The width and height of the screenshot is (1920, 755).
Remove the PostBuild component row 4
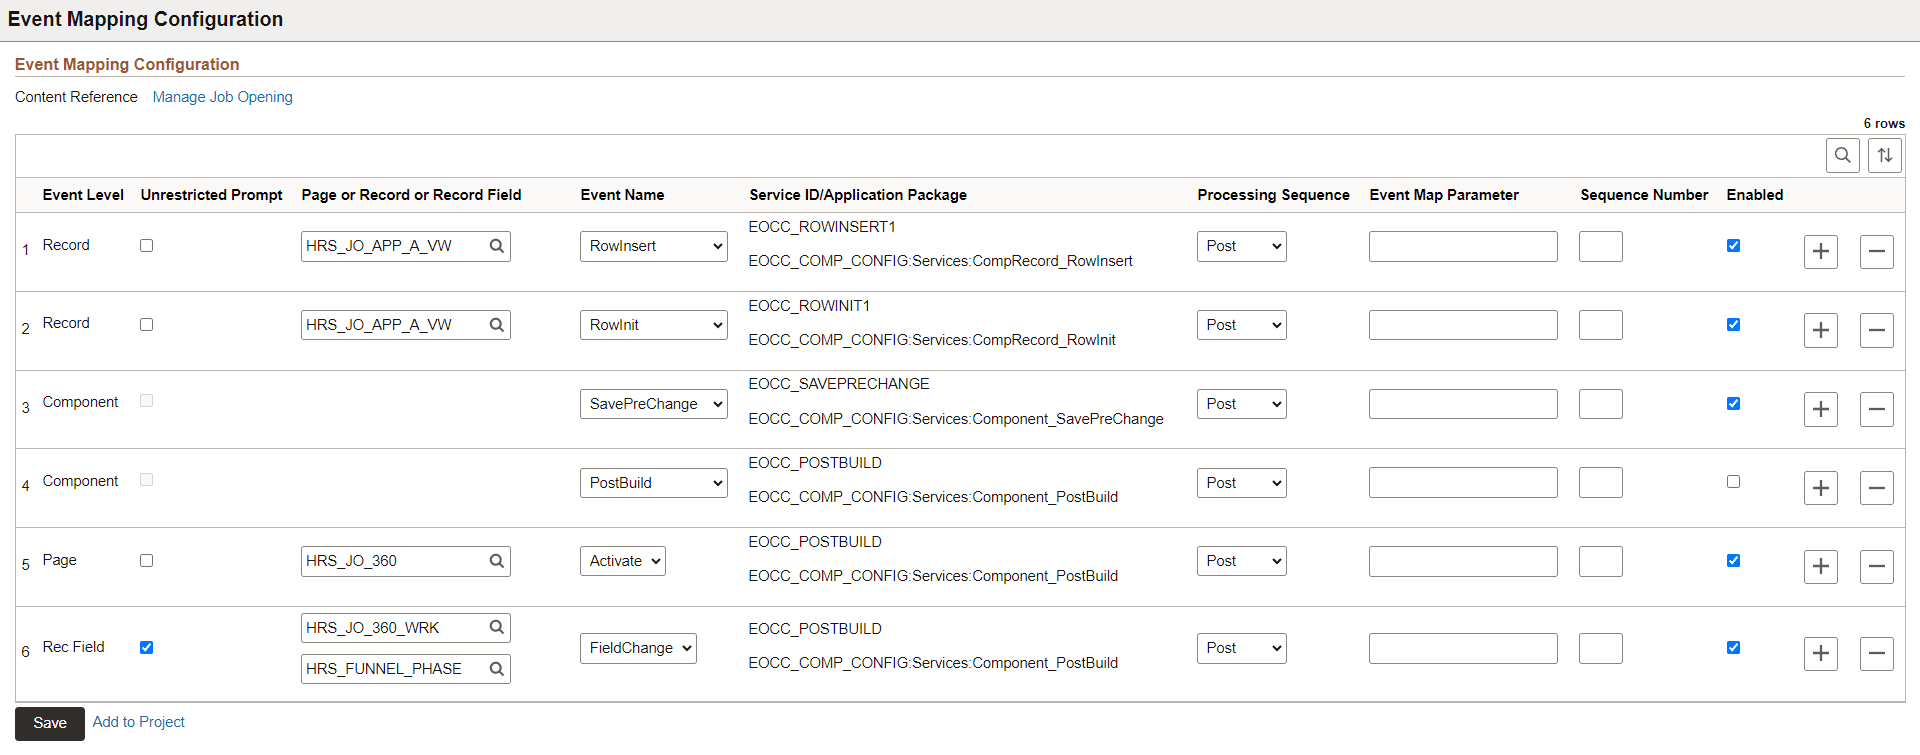tap(1876, 488)
